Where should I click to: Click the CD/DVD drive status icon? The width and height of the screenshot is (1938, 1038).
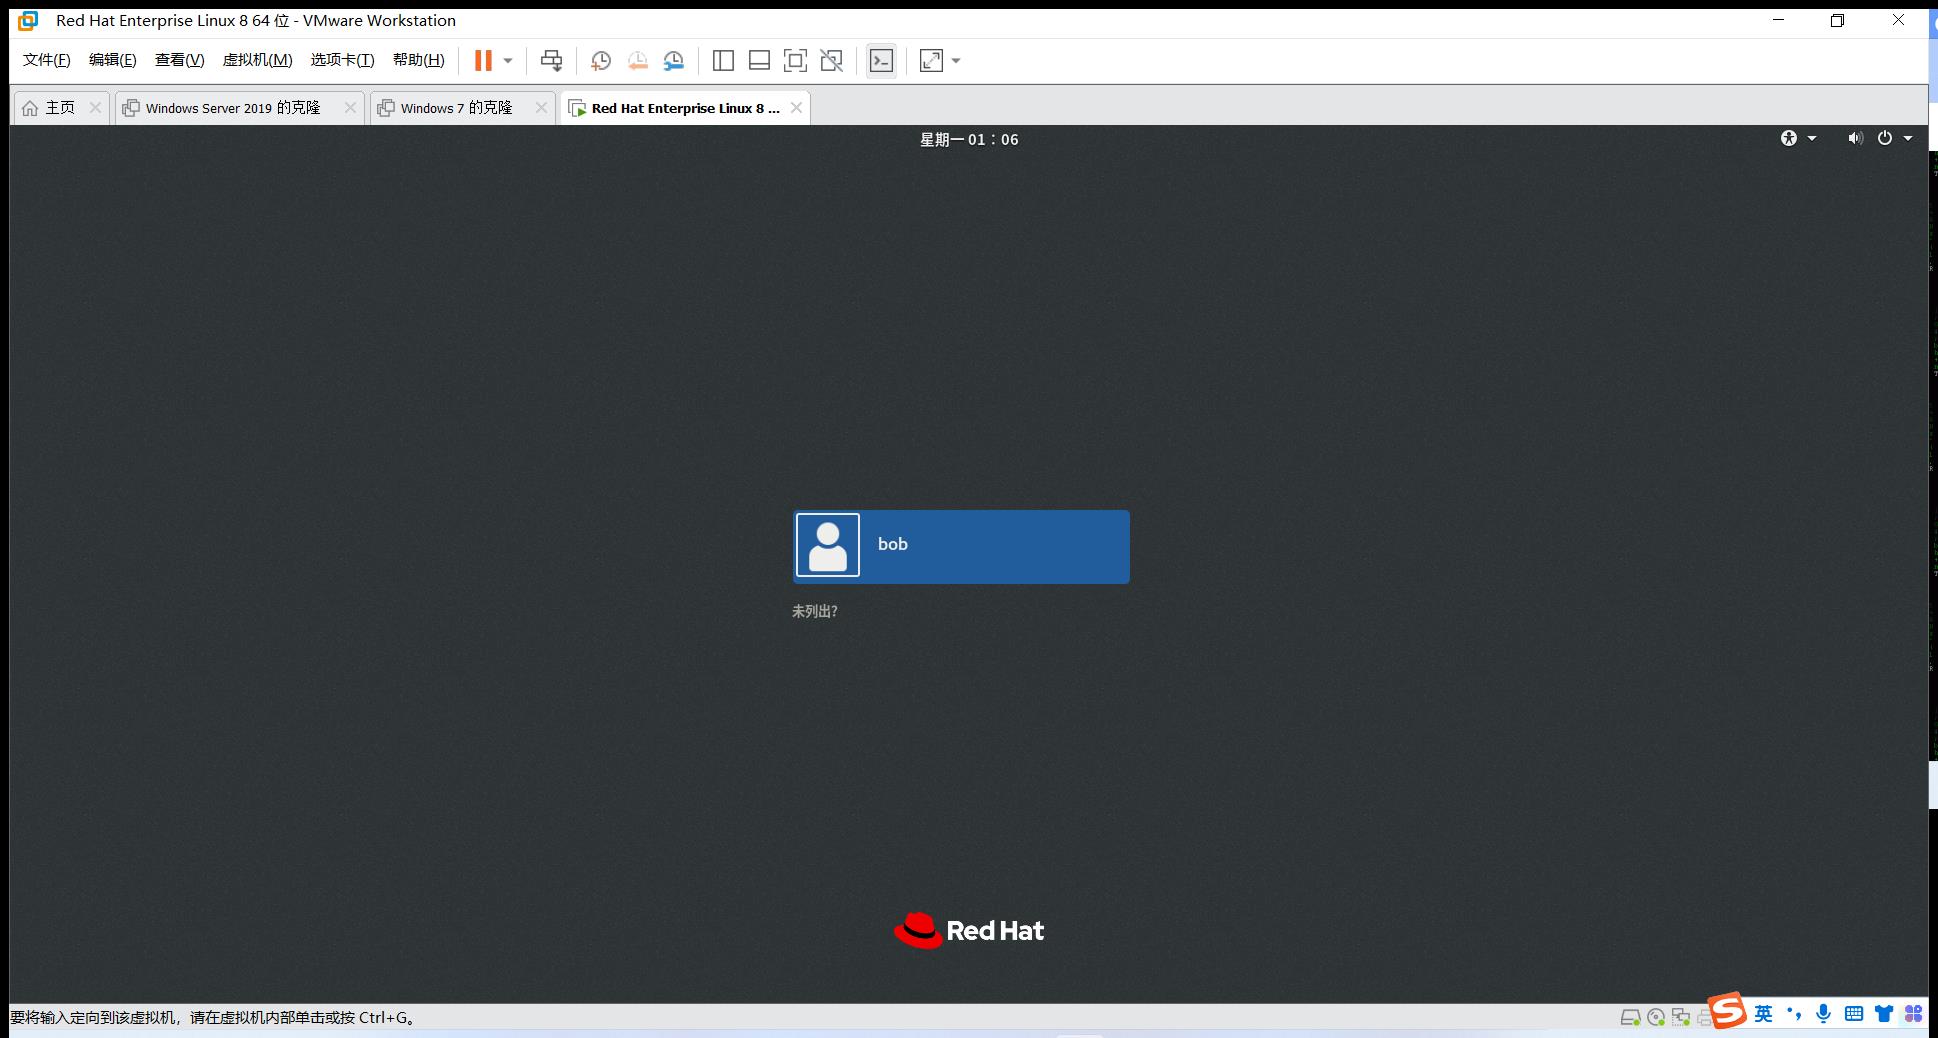click(1656, 1017)
